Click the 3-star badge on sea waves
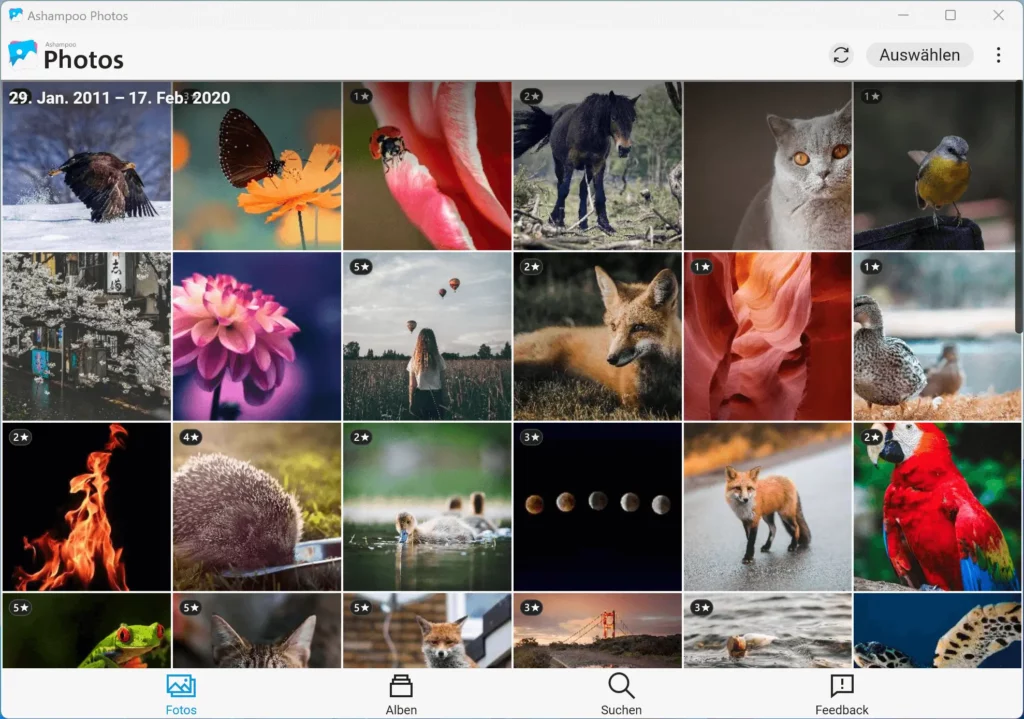This screenshot has width=1024, height=719. (702, 607)
